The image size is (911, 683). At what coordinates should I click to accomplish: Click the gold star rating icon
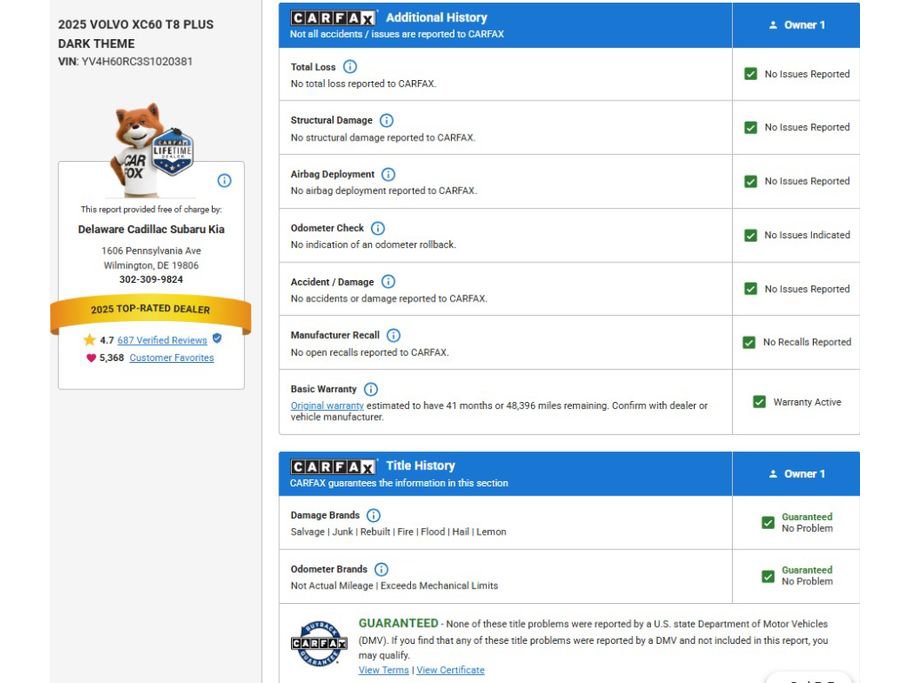pos(89,340)
